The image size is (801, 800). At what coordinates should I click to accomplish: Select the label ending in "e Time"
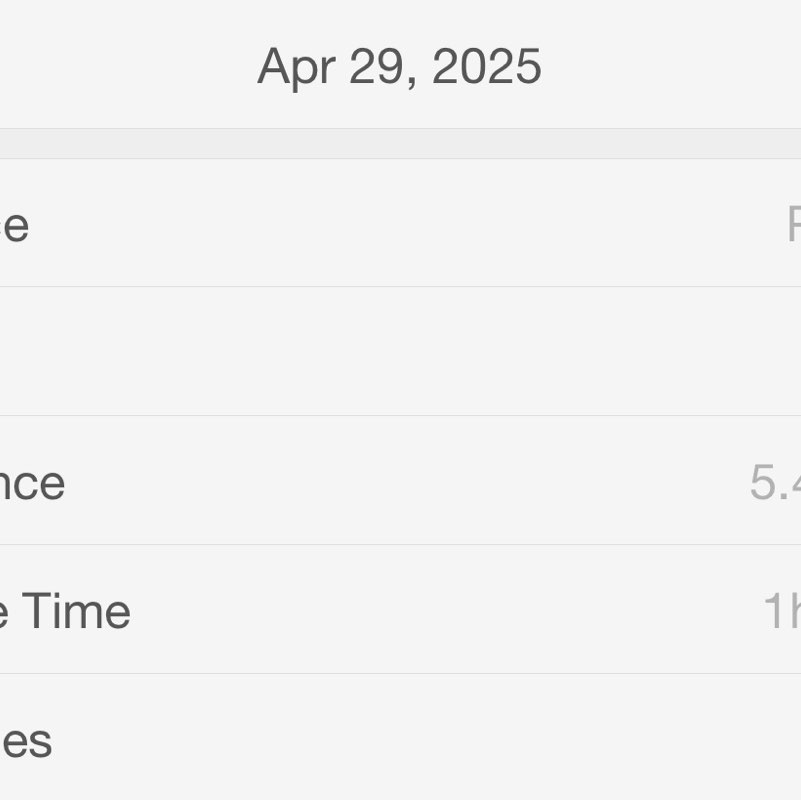pyautogui.click(x=65, y=611)
